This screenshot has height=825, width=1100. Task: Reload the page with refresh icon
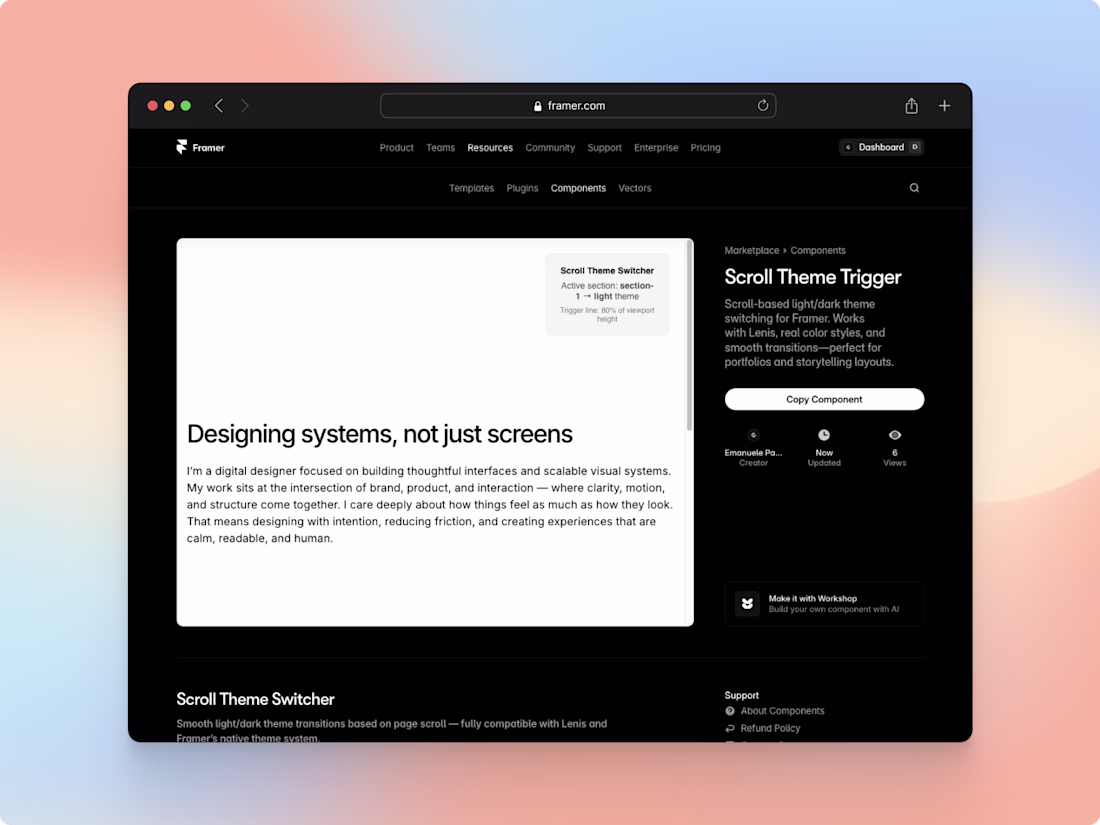coord(763,105)
